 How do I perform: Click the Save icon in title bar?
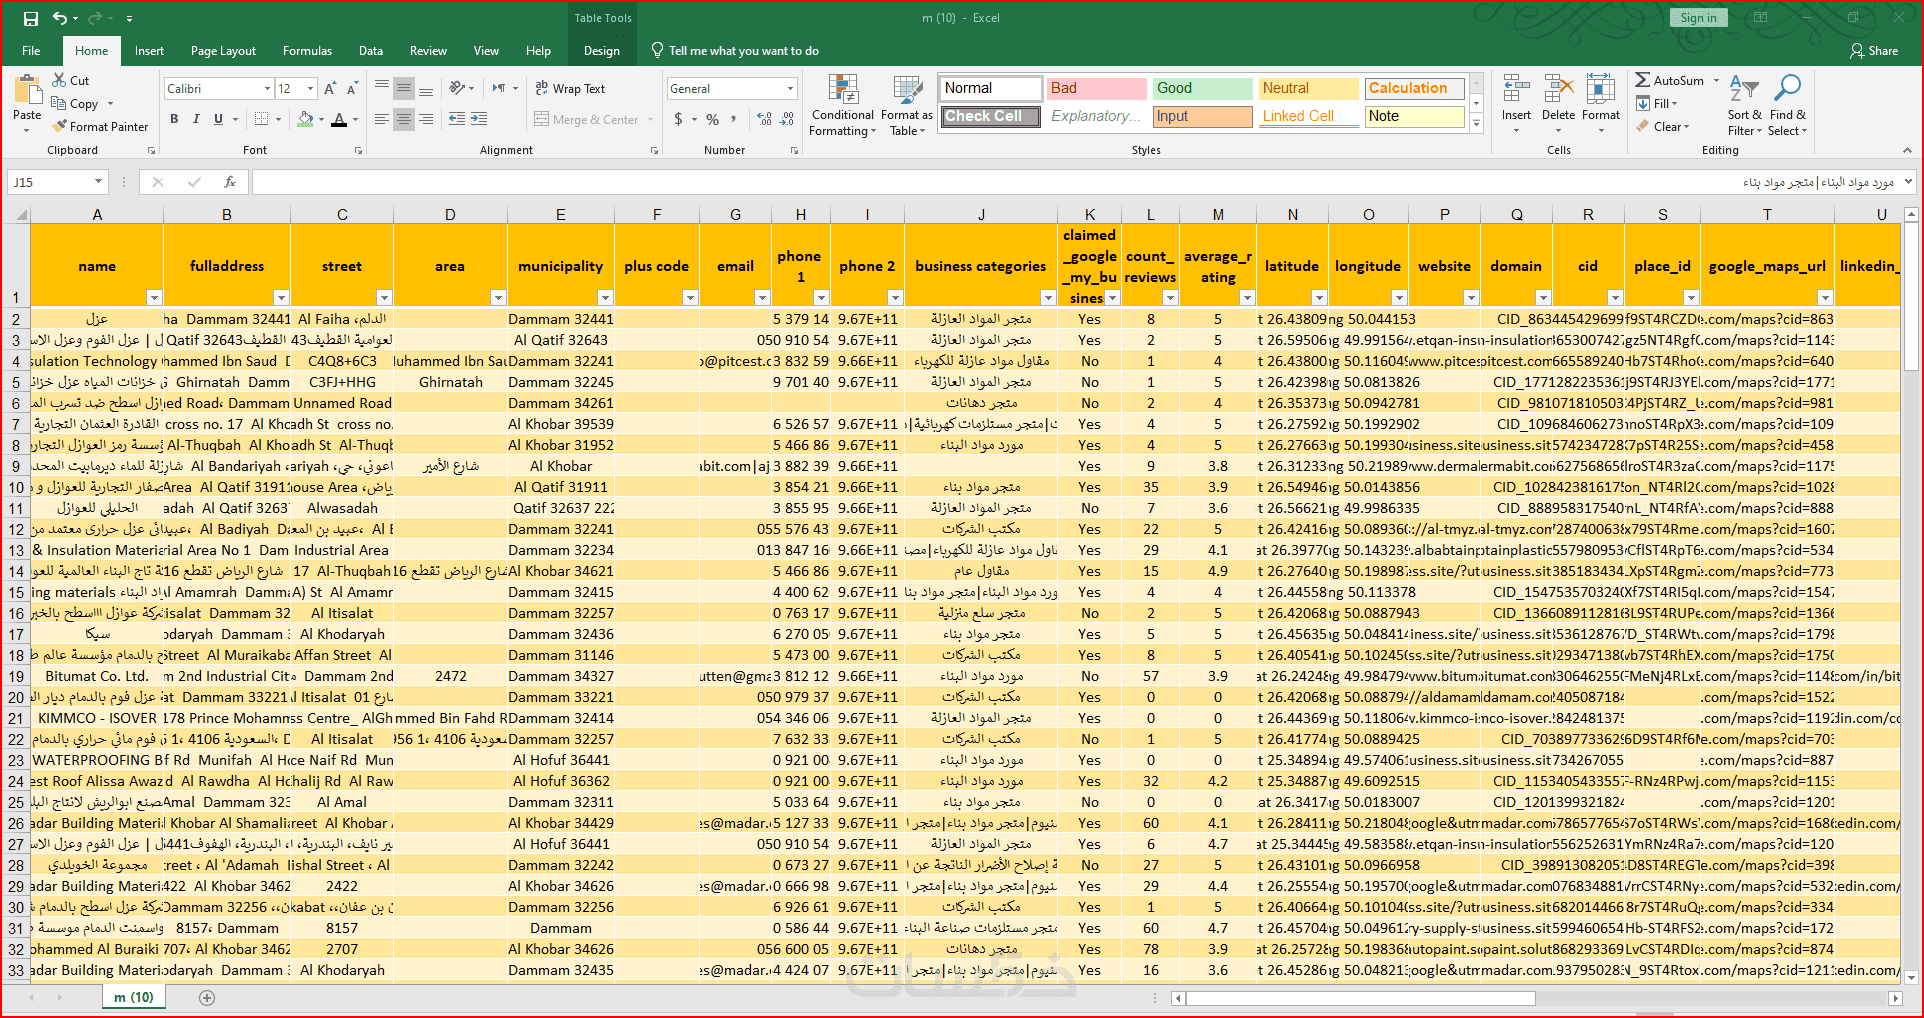coord(30,18)
